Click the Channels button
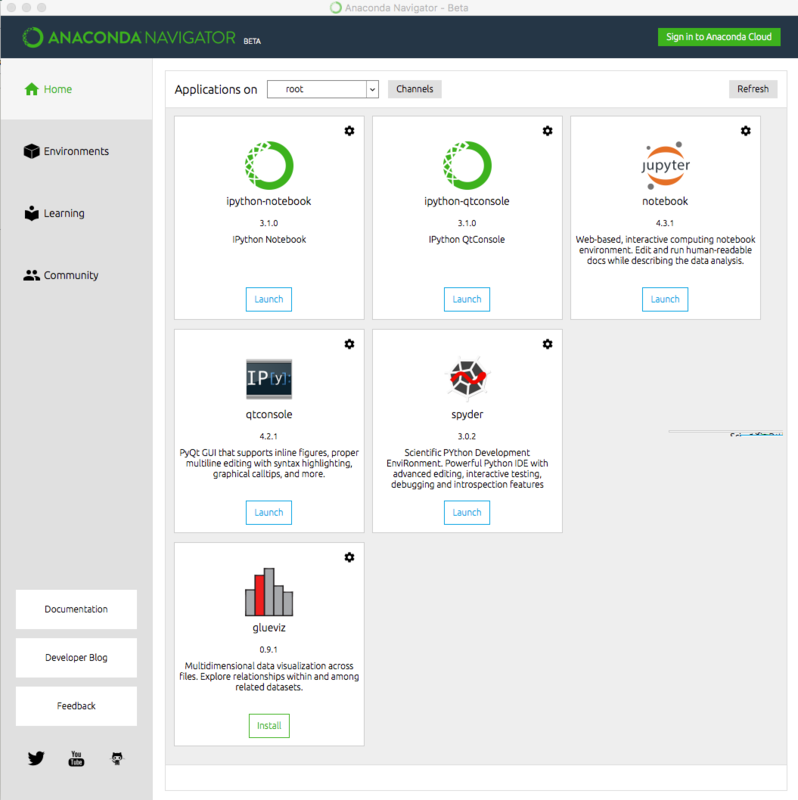The image size is (798, 800). [414, 89]
